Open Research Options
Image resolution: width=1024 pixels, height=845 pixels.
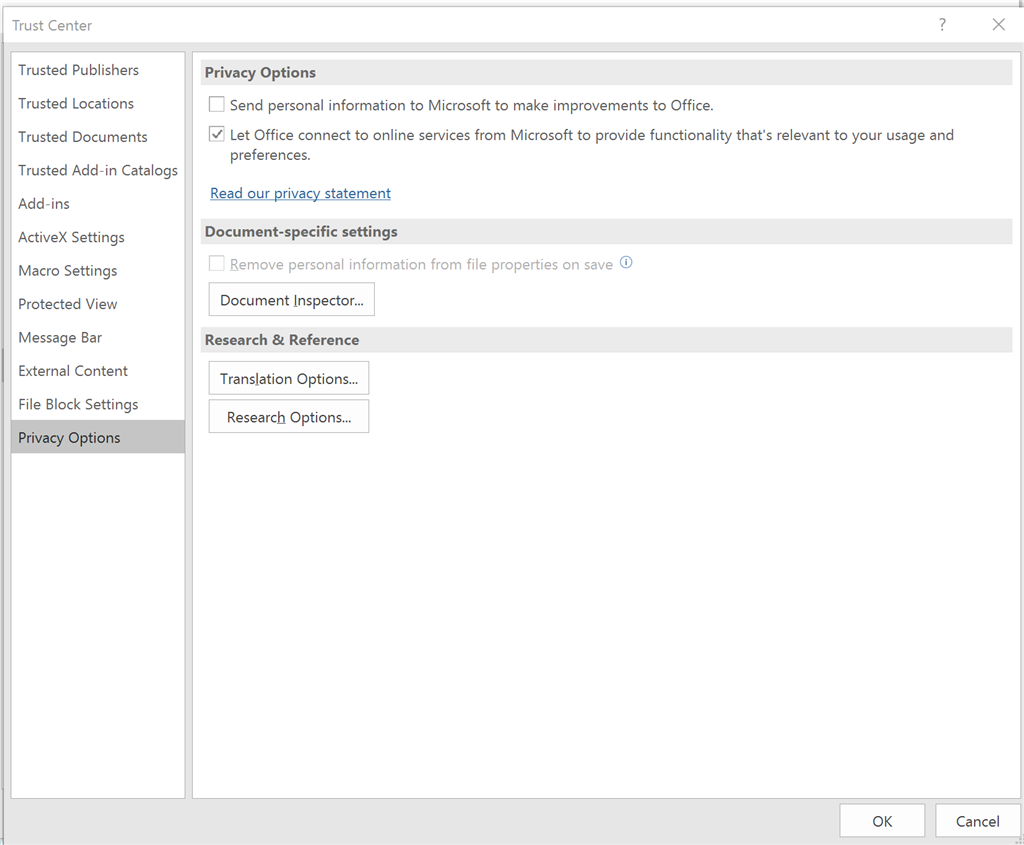tap(289, 417)
